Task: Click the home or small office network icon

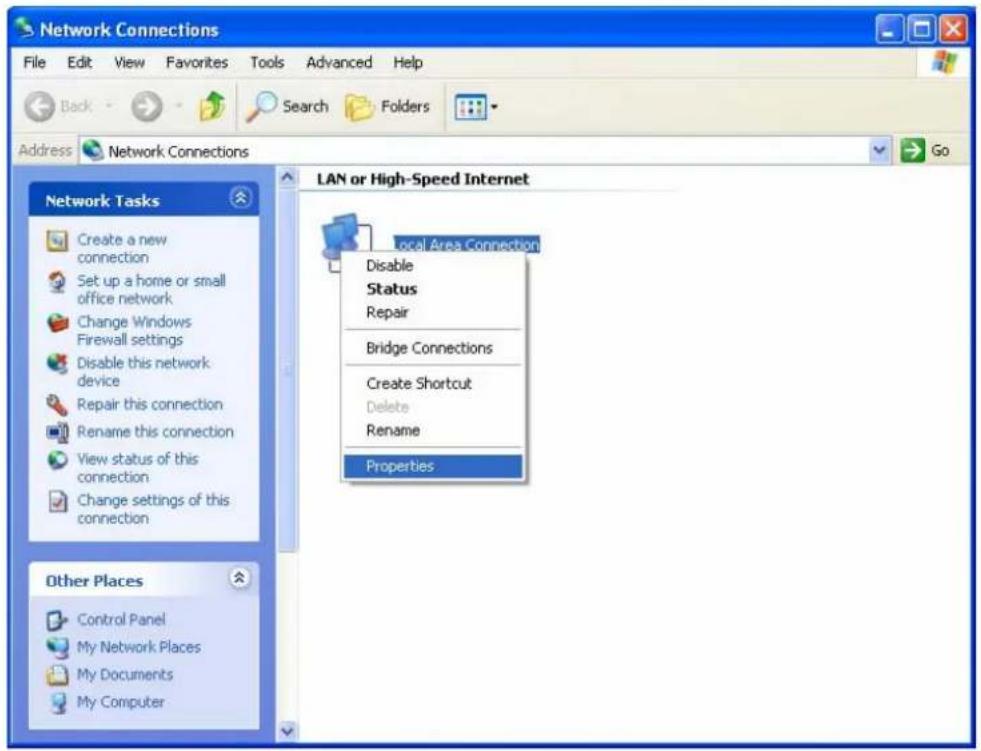Action: [57, 282]
